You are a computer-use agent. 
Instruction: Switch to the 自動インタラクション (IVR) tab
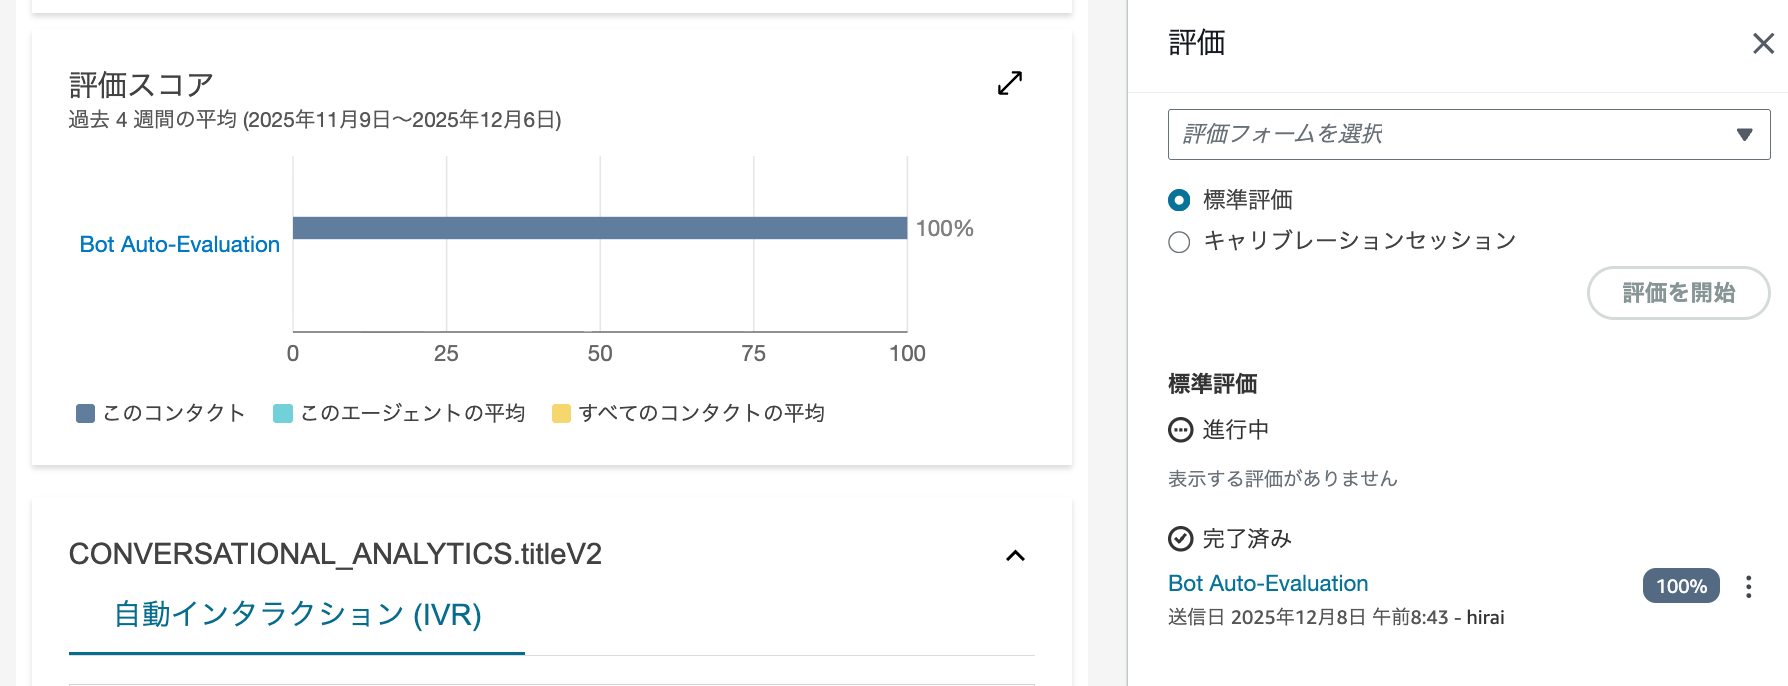[297, 616]
